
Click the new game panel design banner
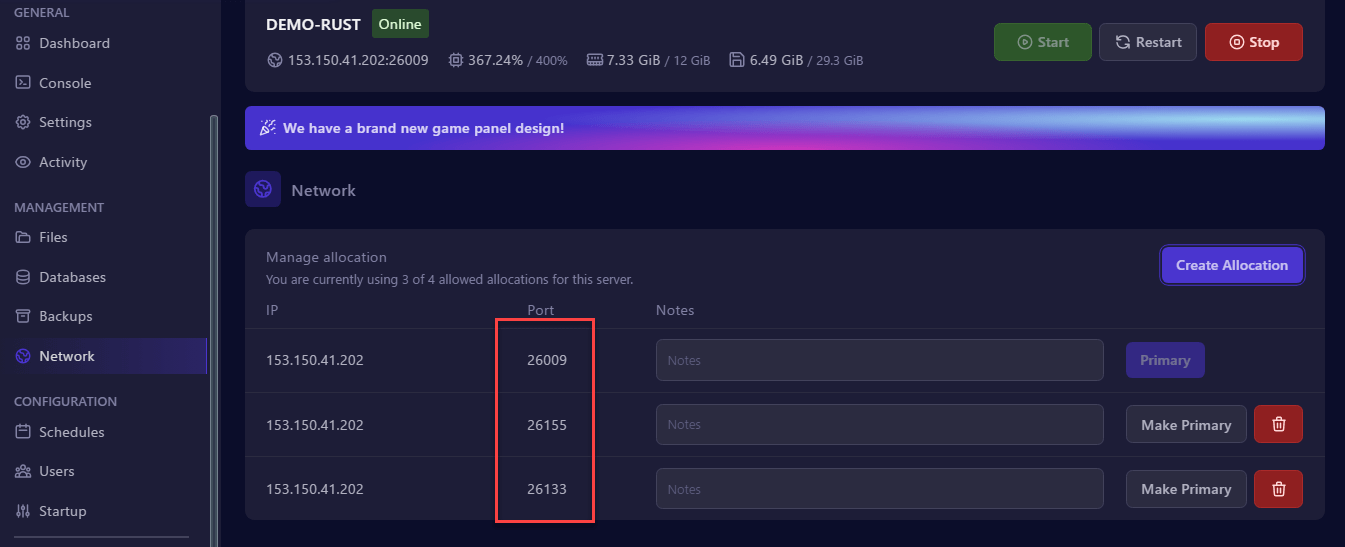(785, 128)
